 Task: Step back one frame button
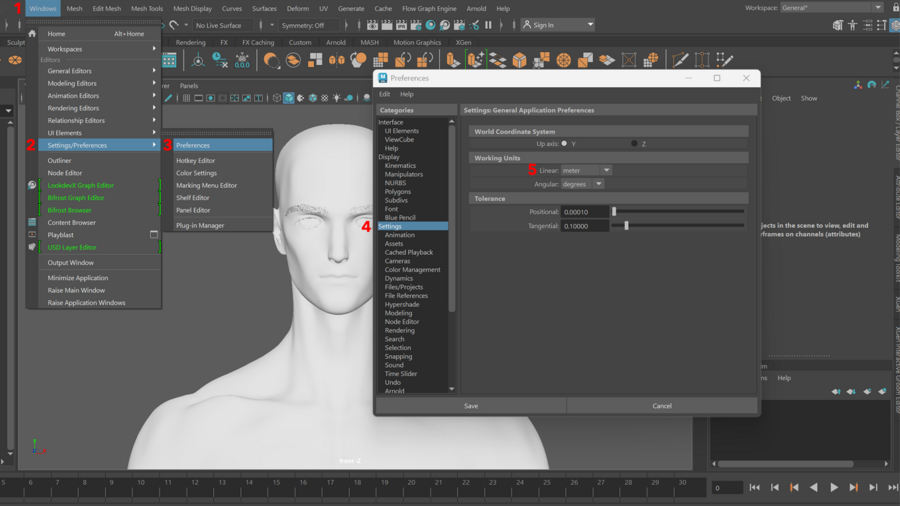(x=775, y=487)
